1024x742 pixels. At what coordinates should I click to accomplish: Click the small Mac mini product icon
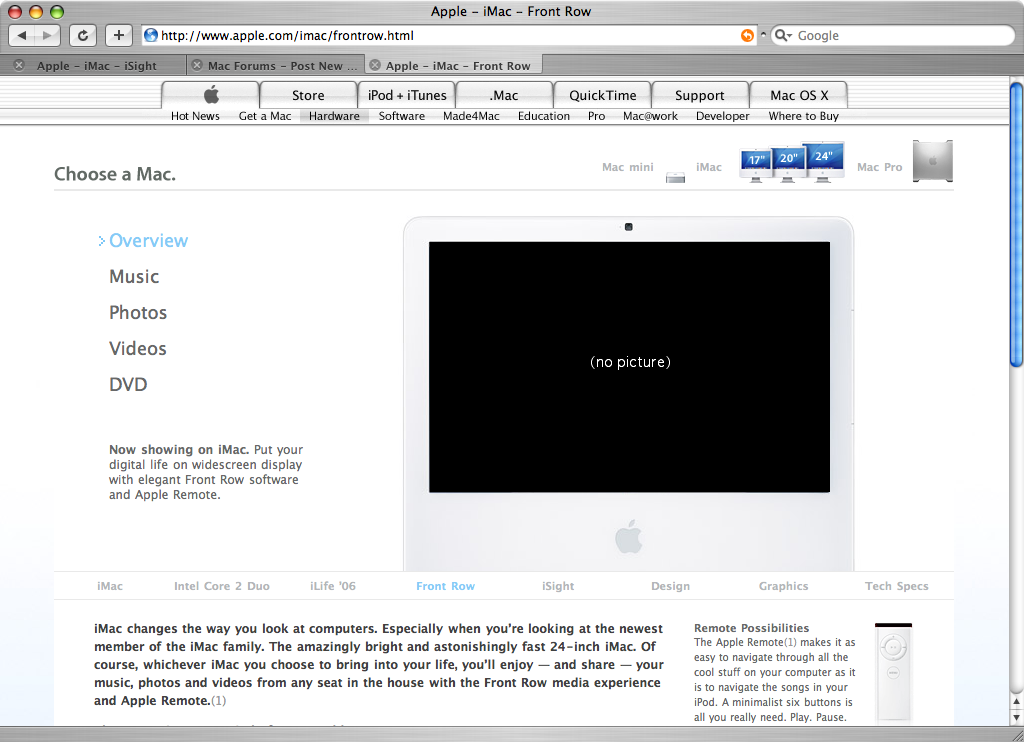point(675,177)
